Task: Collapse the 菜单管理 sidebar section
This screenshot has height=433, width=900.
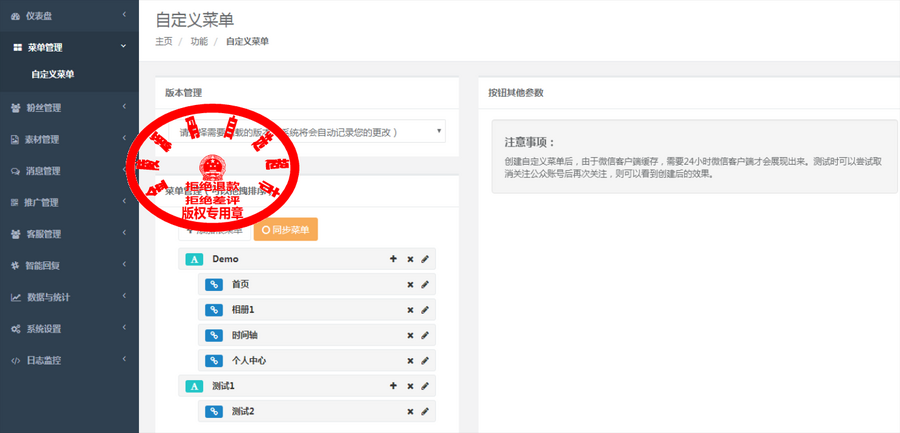Action: (69, 48)
